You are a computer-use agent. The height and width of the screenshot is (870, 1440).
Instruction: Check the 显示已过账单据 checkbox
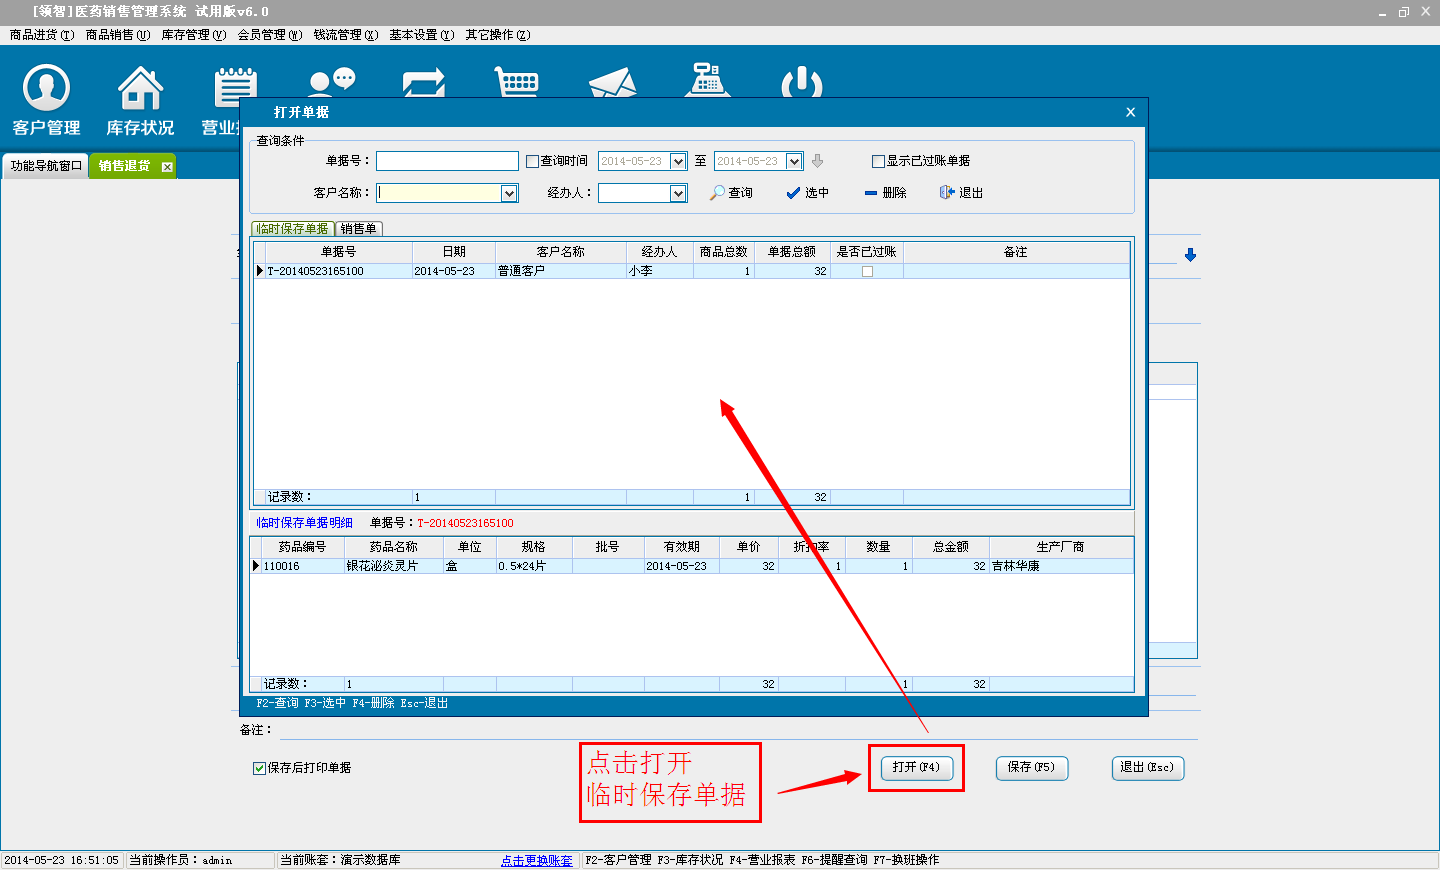pos(878,161)
